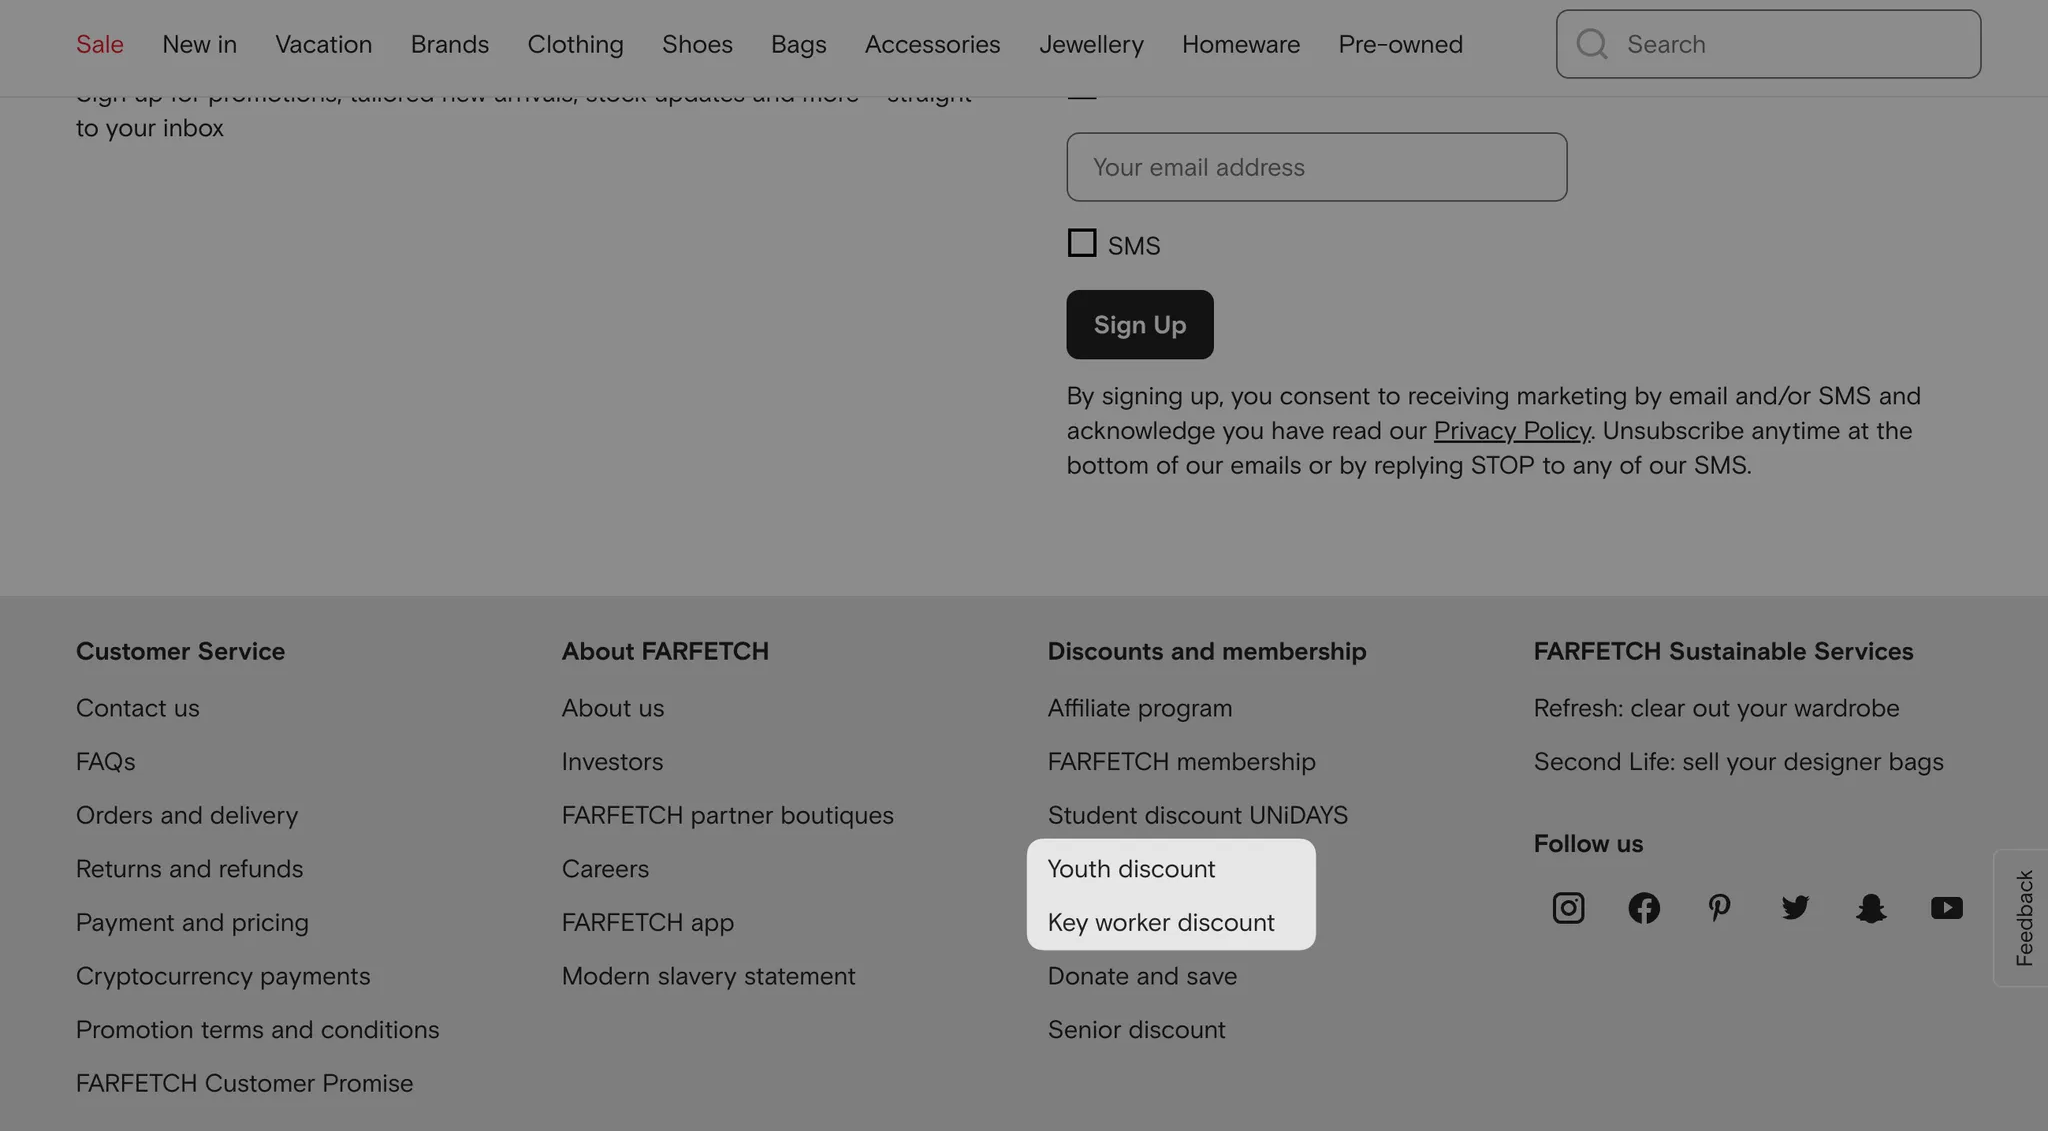Open Second Life designer bags link
This screenshot has height=1131, width=2048.
pyautogui.click(x=1738, y=761)
